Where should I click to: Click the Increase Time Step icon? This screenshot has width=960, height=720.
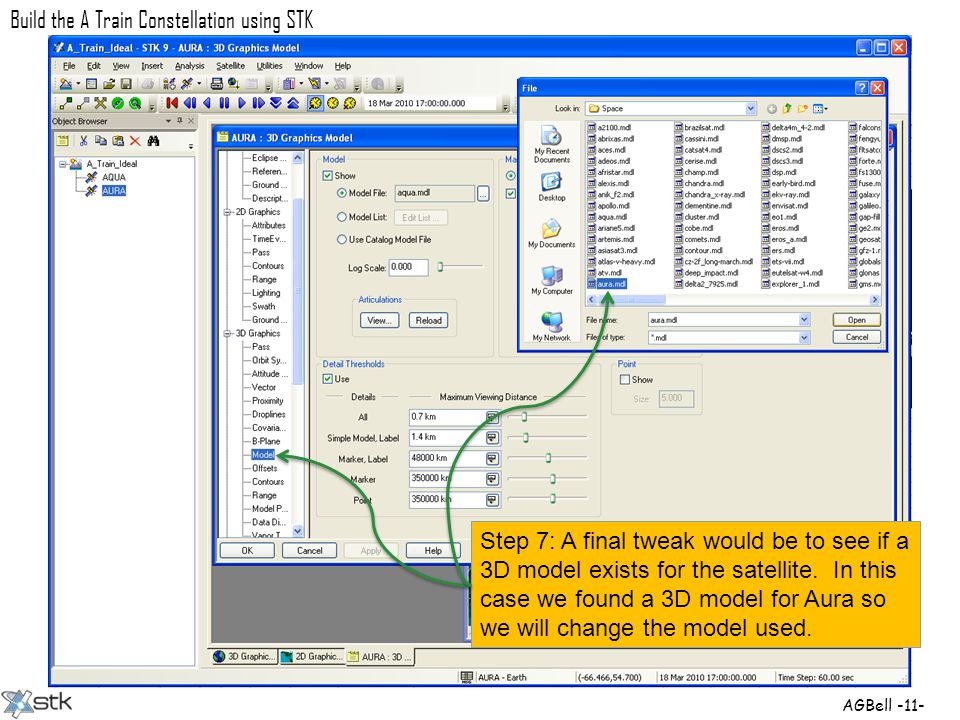click(293, 103)
